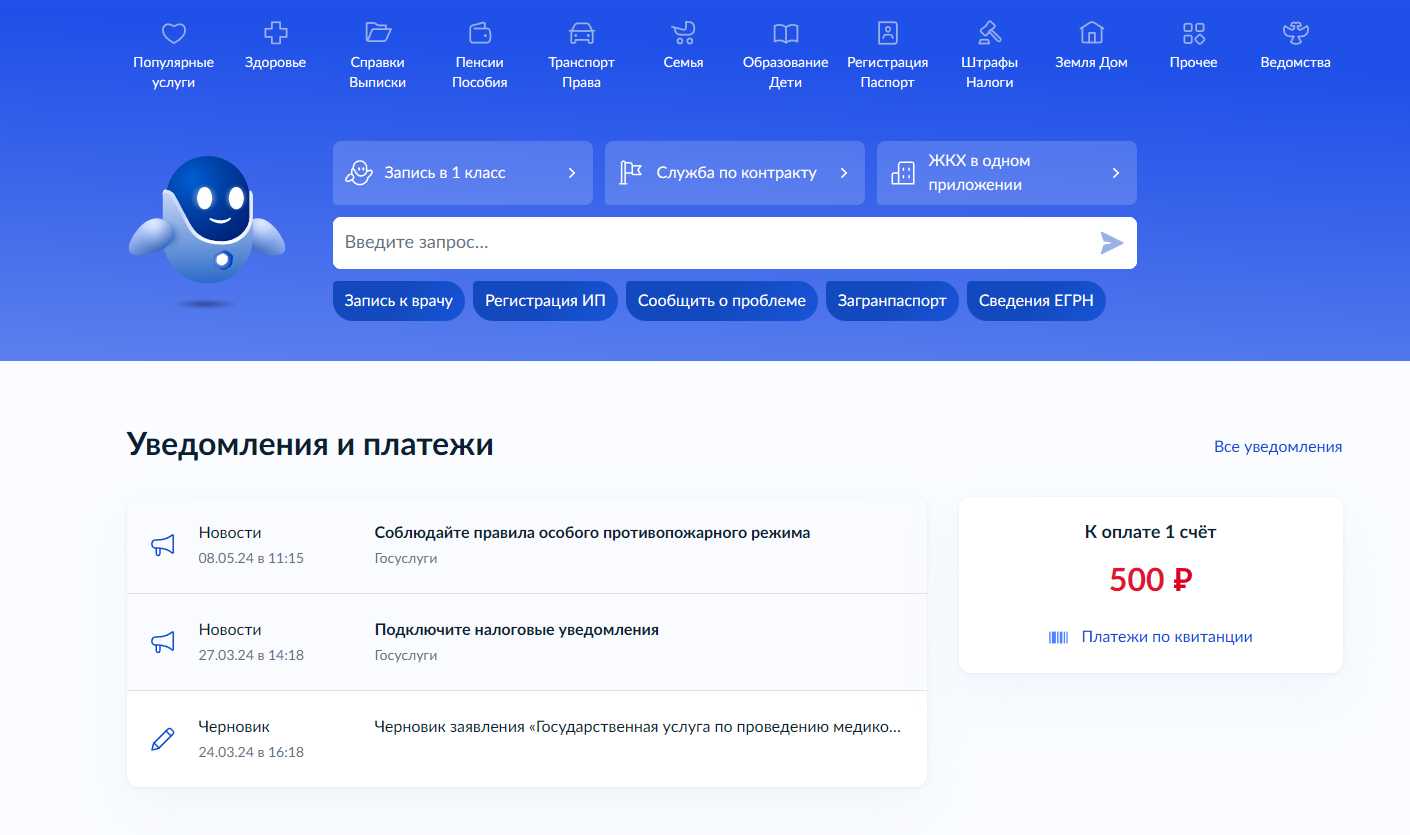Open the Транспорт Права menu label
This screenshot has height=835, width=1410.
tap(581, 72)
